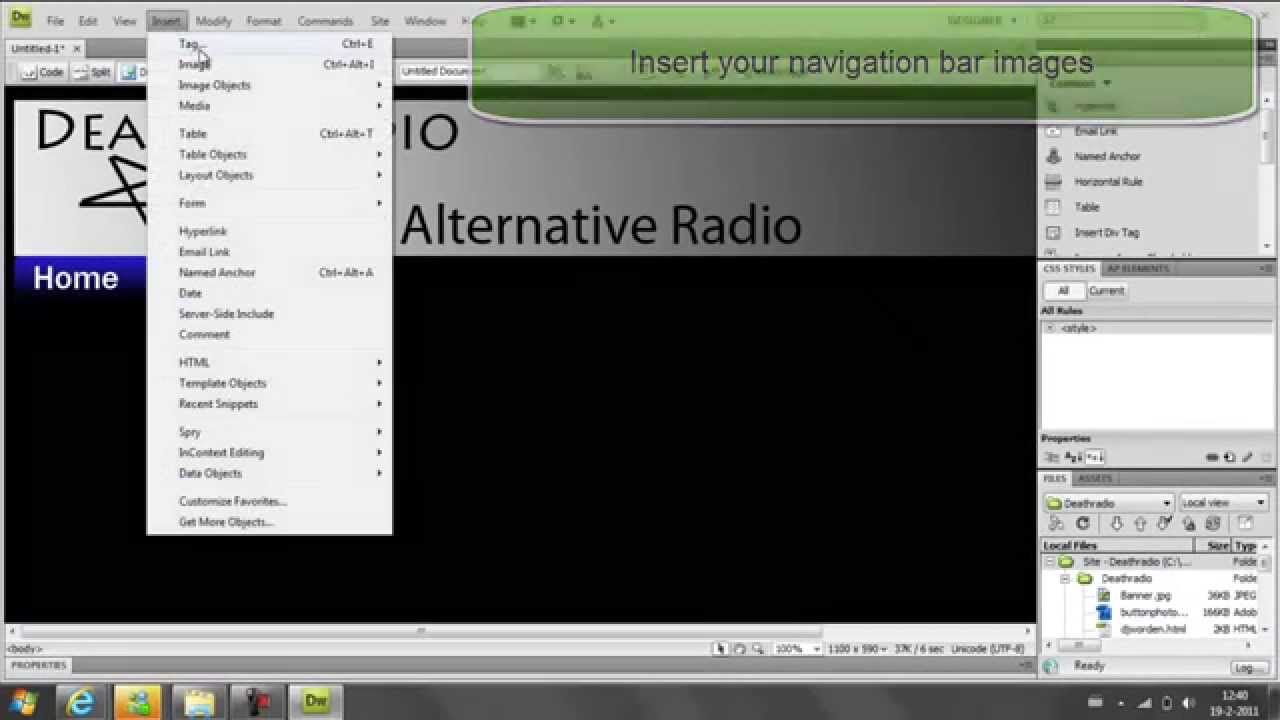Viewport: 1280px width, 720px height.
Task: Select the All button in CSS Styles
Action: (x=1063, y=291)
